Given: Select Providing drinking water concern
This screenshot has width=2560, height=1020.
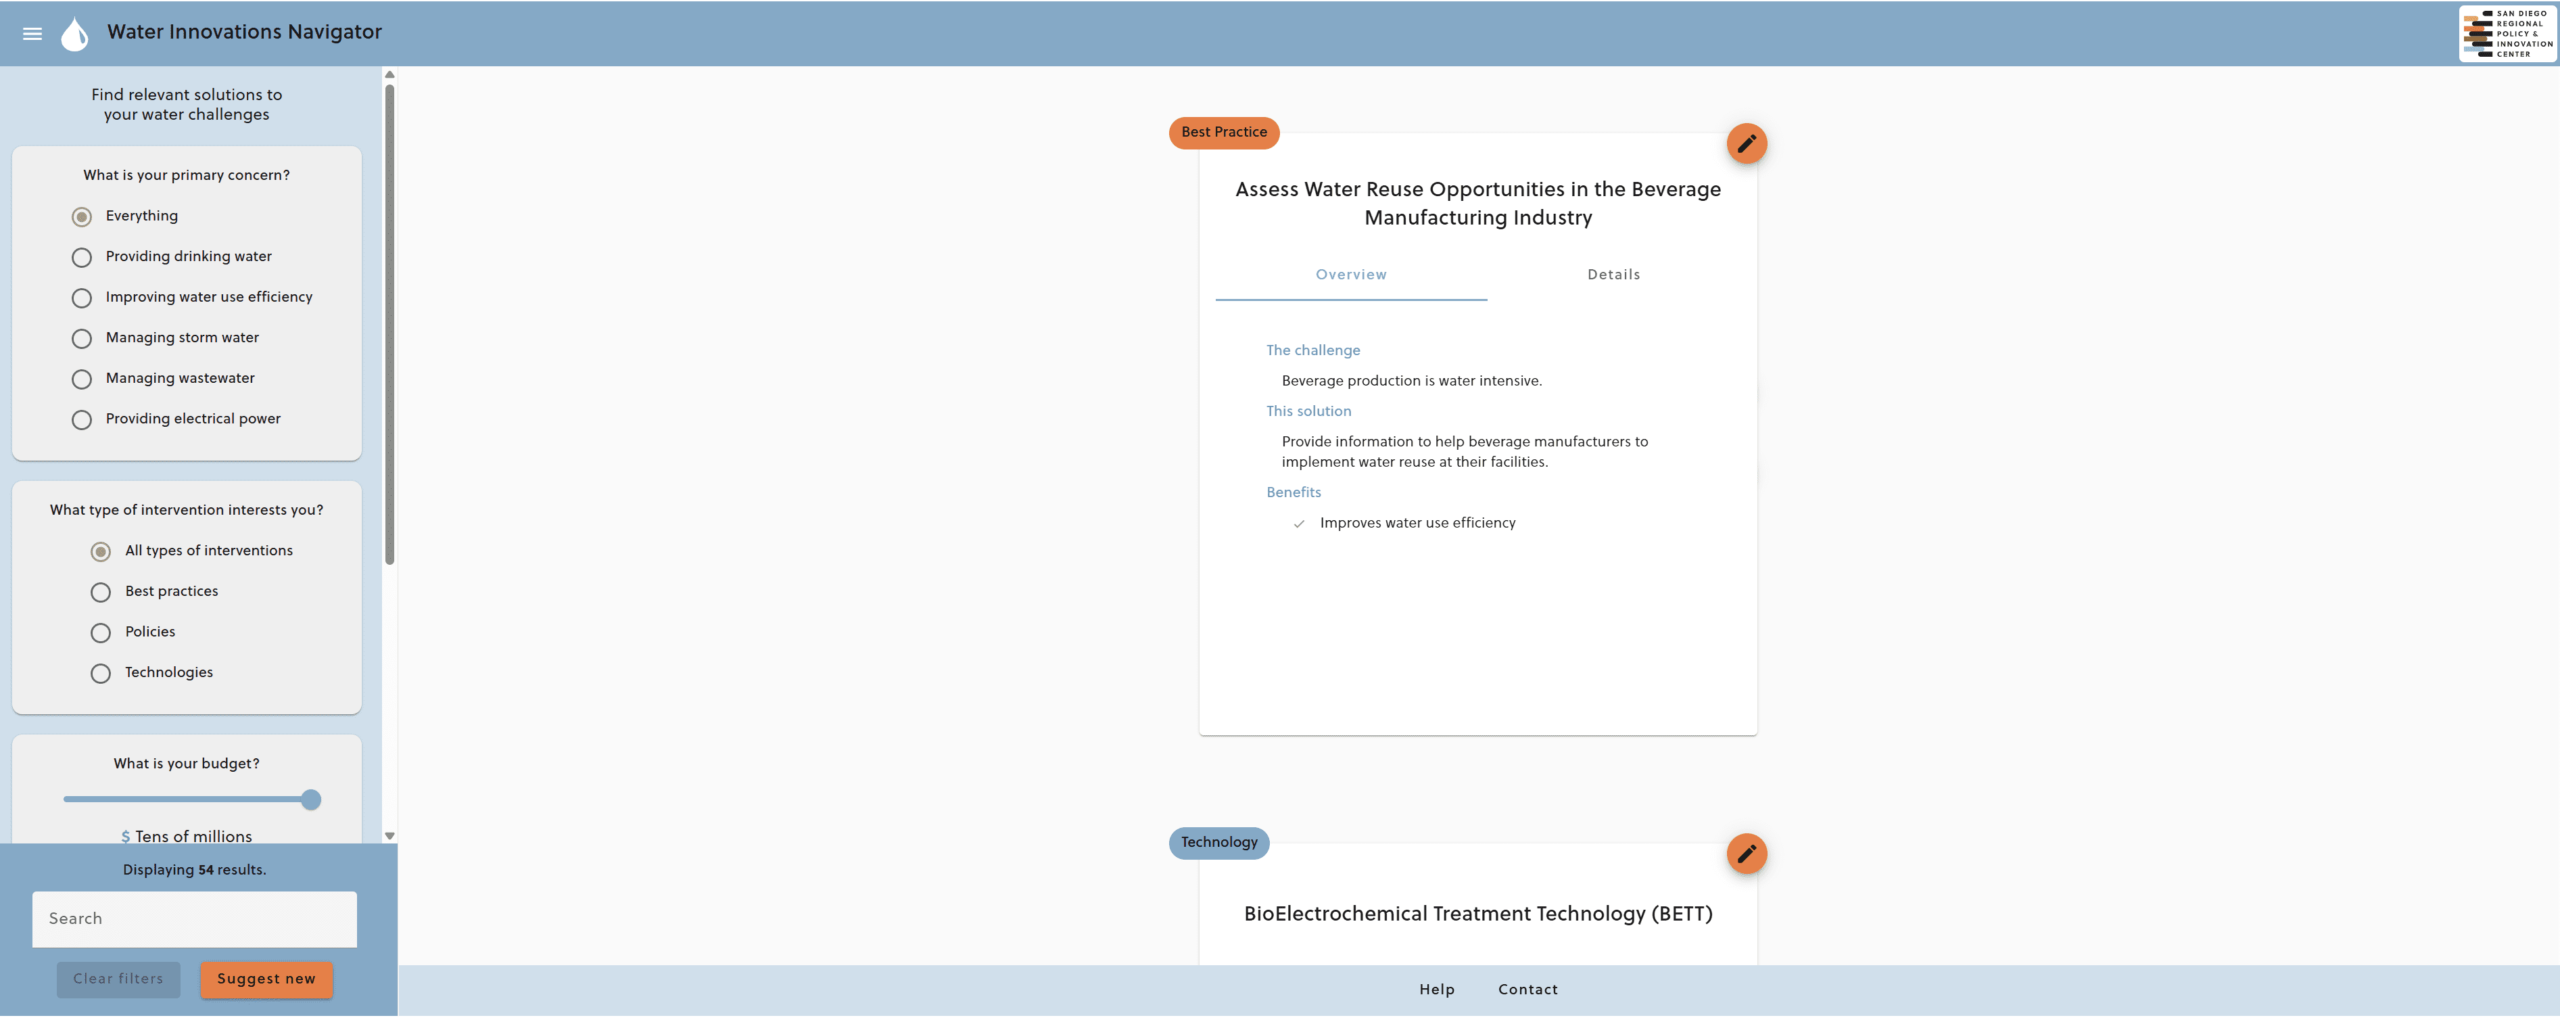Looking at the screenshot, I should (x=82, y=258).
